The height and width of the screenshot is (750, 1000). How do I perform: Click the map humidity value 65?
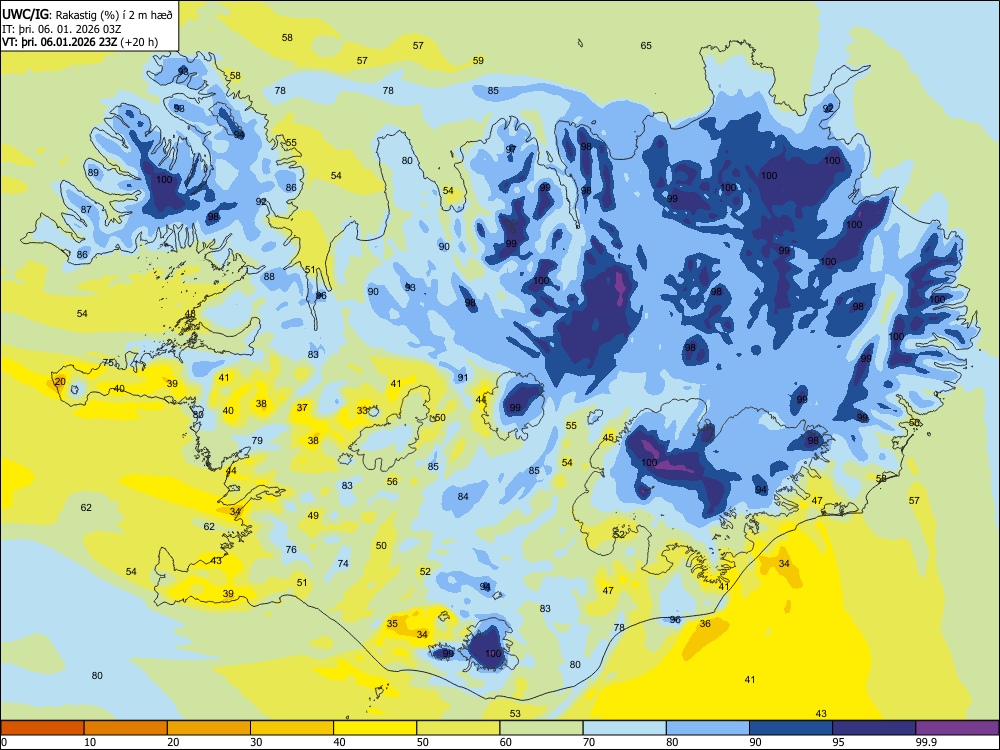[x=646, y=45]
